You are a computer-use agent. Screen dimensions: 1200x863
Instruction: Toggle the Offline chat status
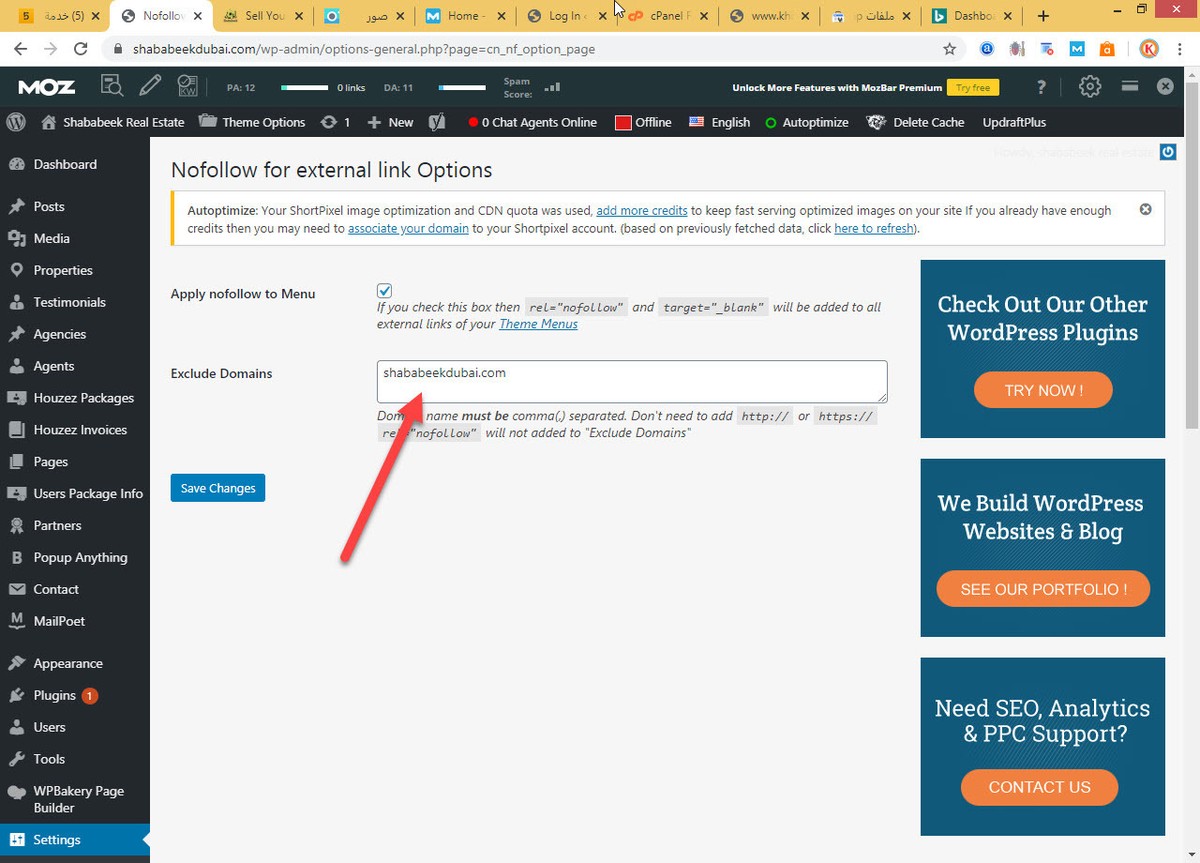(x=643, y=122)
